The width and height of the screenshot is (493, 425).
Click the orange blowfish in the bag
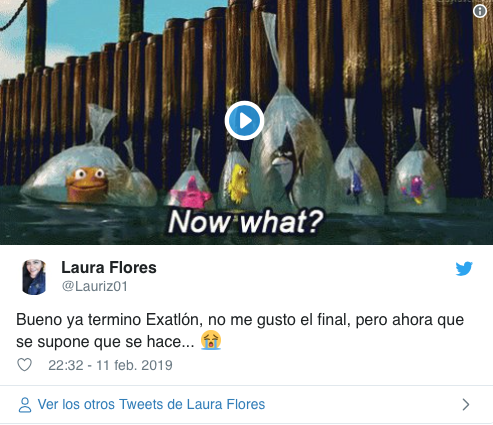coord(87,184)
